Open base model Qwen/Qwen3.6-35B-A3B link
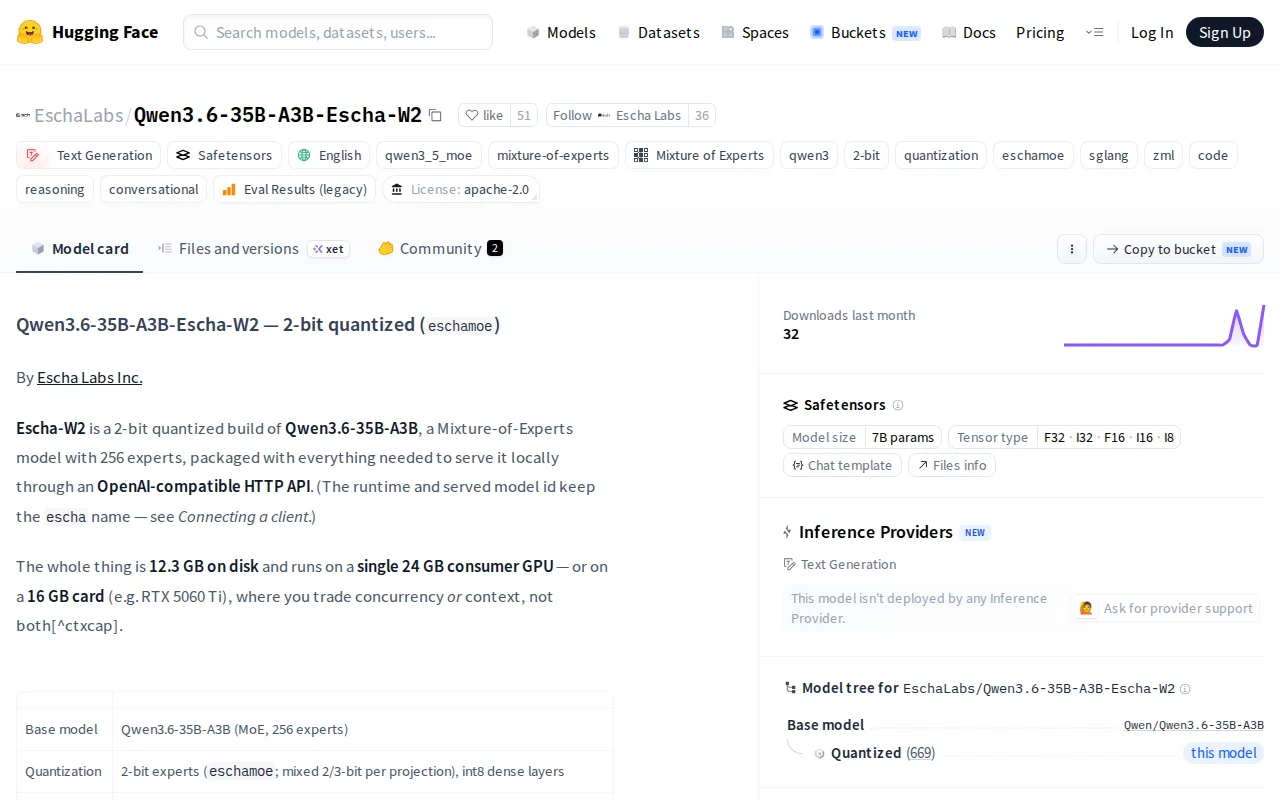This screenshot has height=800, width=1280. pyautogui.click(x=1194, y=725)
